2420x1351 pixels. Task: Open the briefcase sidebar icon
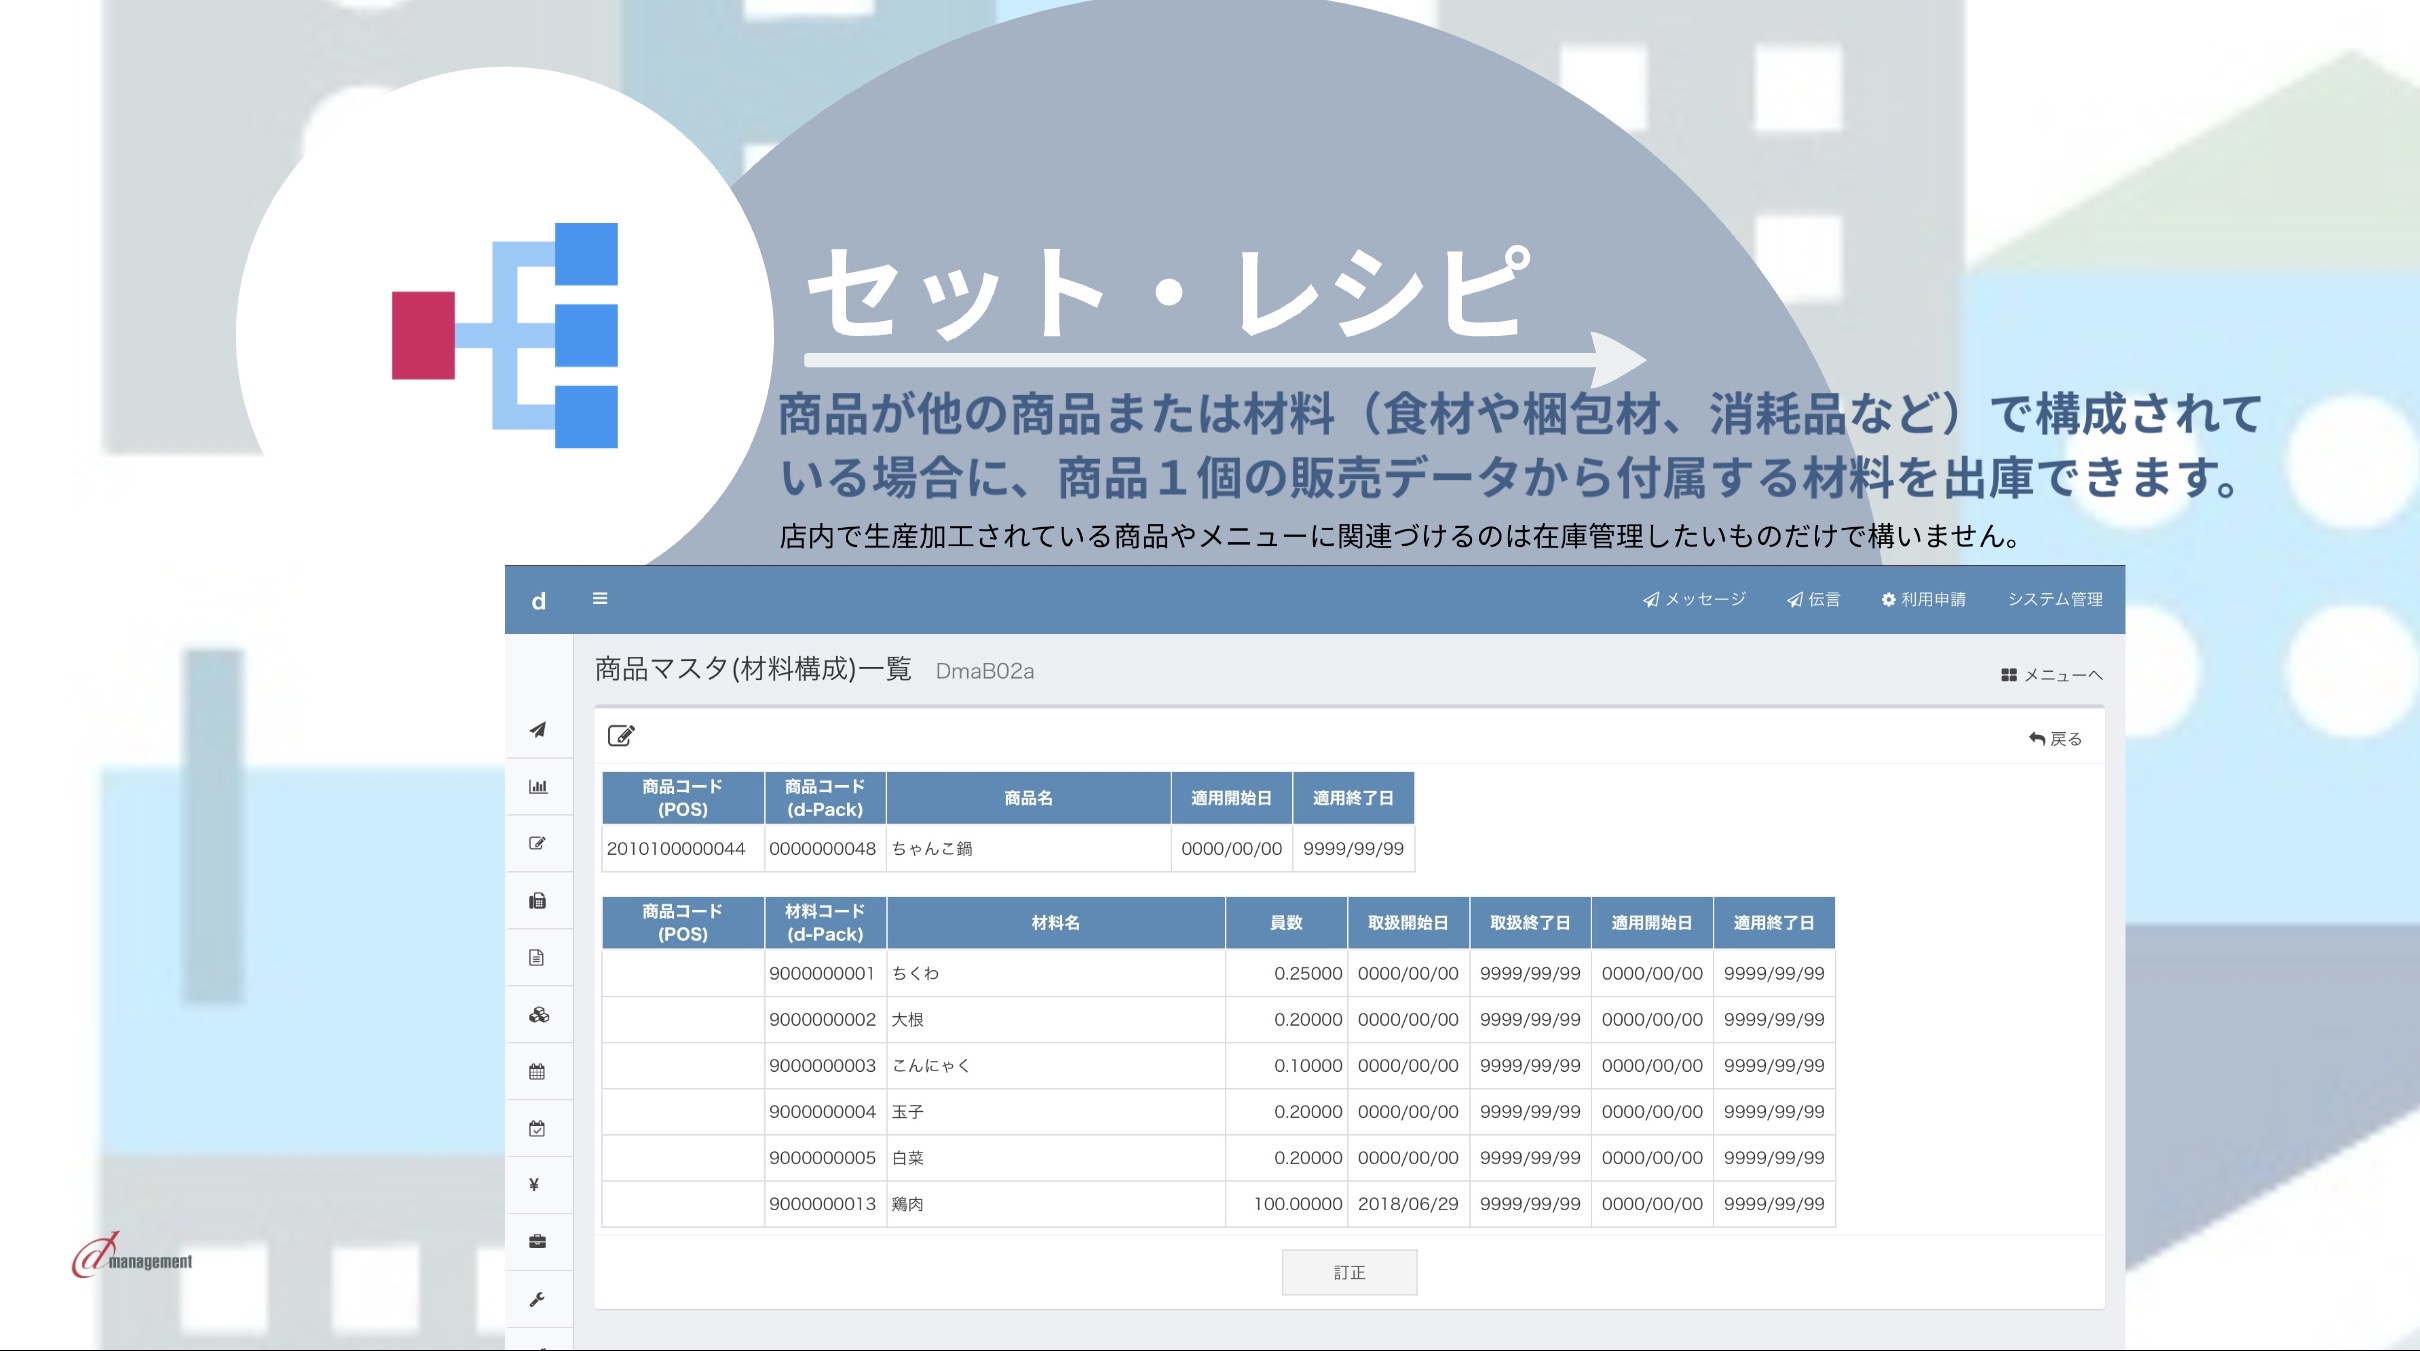538,1242
